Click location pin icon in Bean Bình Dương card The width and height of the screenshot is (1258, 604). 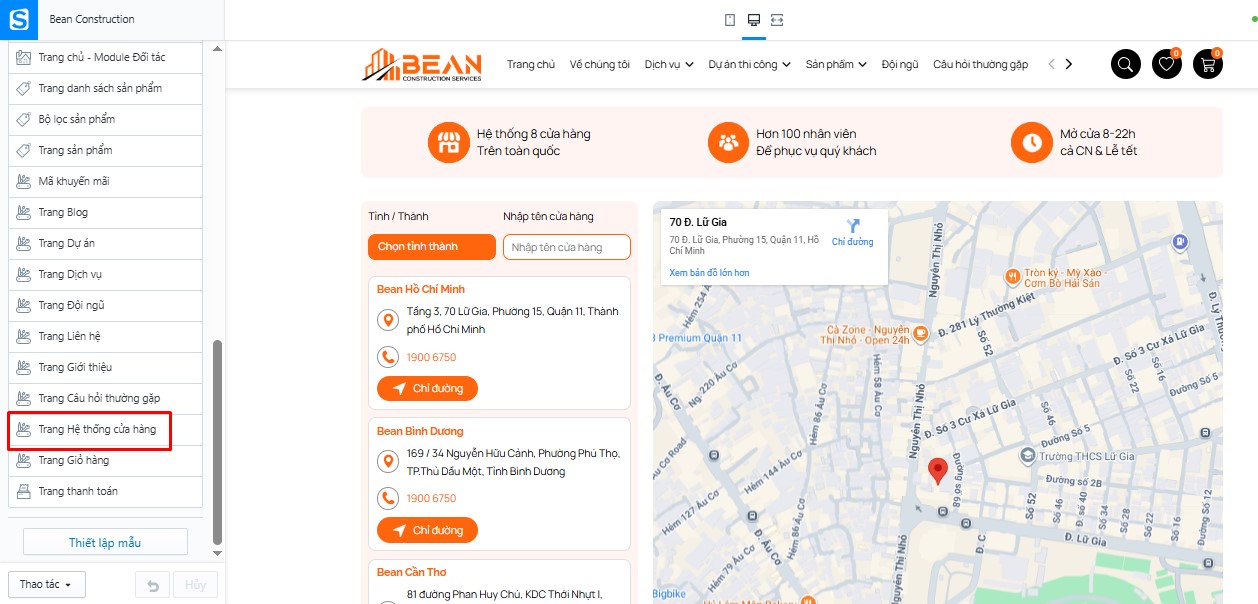click(x=387, y=462)
